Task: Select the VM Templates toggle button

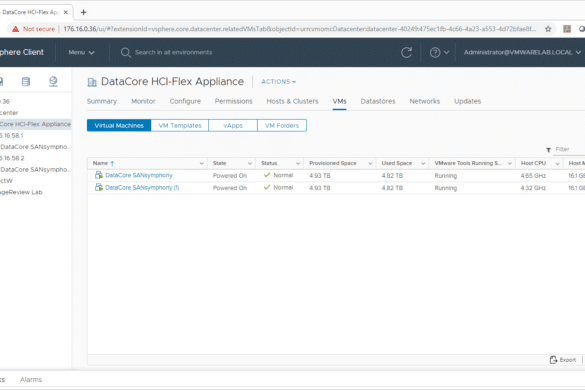Action: click(180, 125)
